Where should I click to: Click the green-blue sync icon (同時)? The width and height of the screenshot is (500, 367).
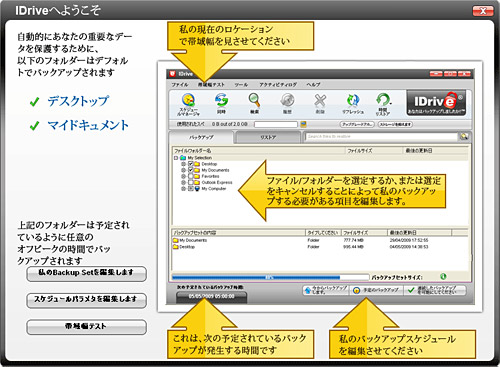coord(221,100)
